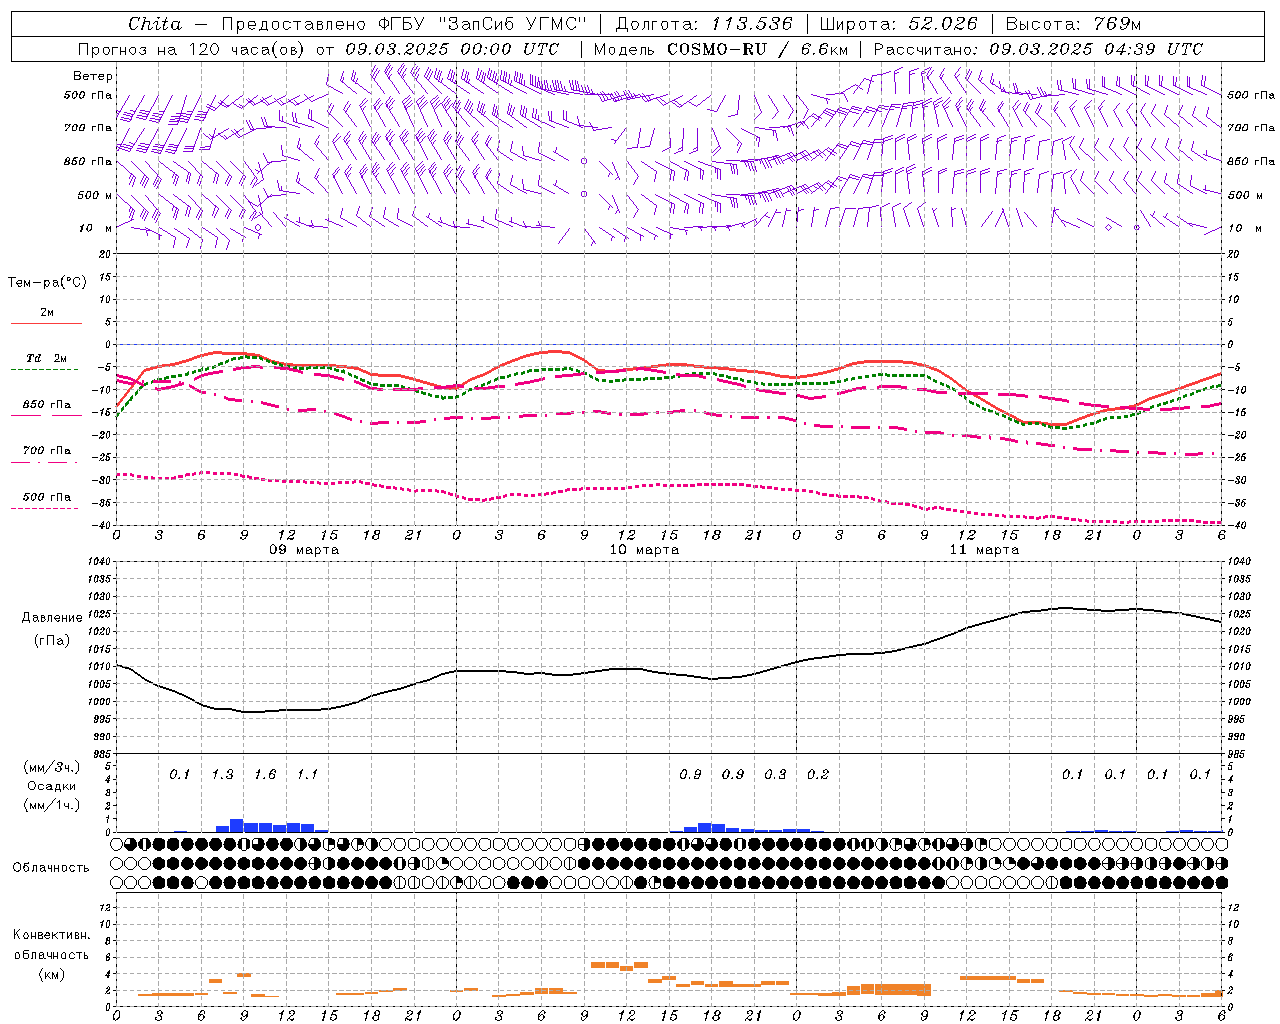
Task: Click the "500 гПа" legend entry under temperature
Action: pos(47,497)
